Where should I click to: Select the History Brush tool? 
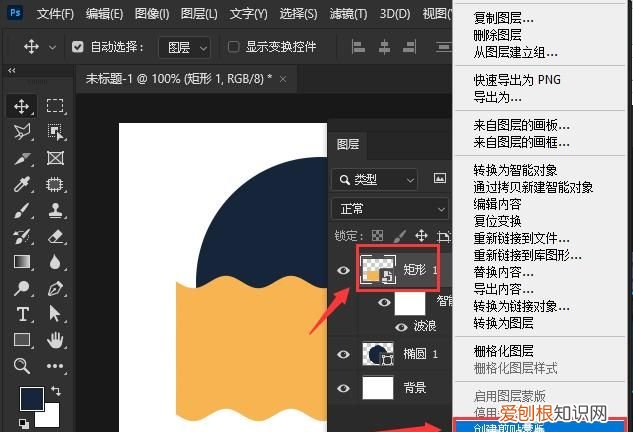pos(22,237)
